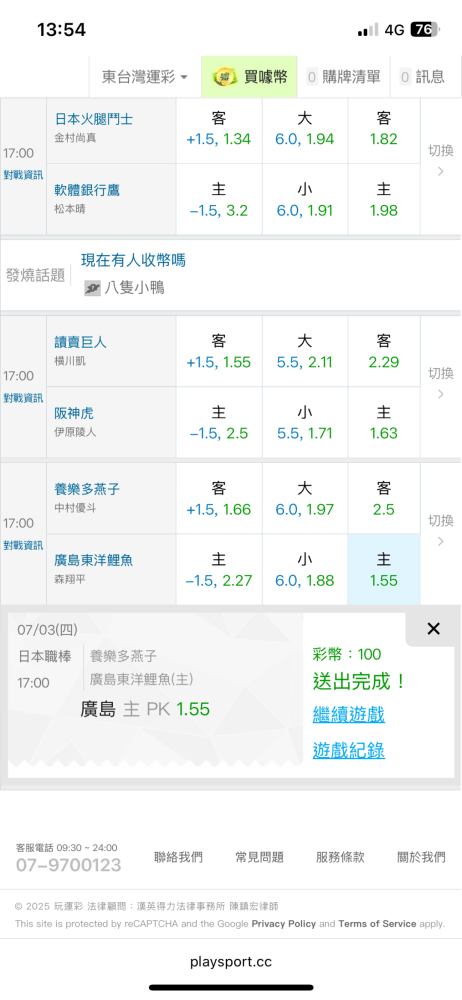
Task: Open the 東台灣運彩 dropdown
Action: tap(145, 77)
